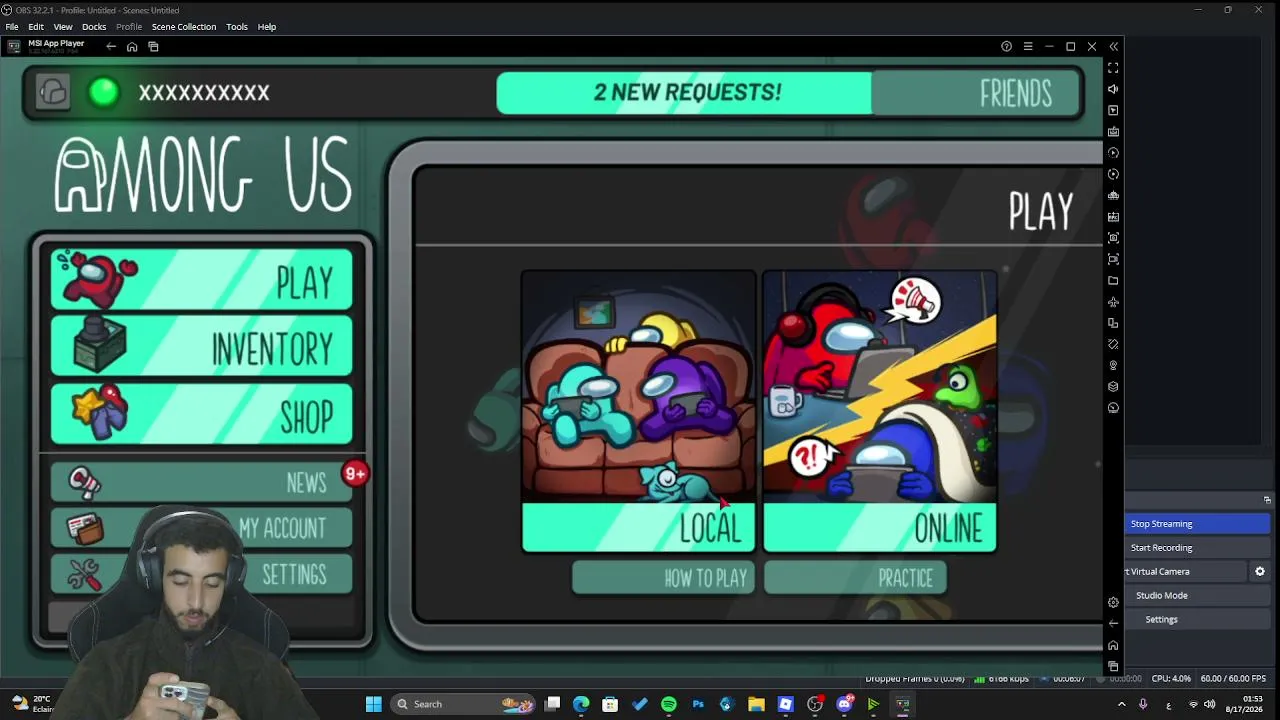Click the back arrow at player sidebar bottom
This screenshot has width=1280, height=720.
[1113, 623]
